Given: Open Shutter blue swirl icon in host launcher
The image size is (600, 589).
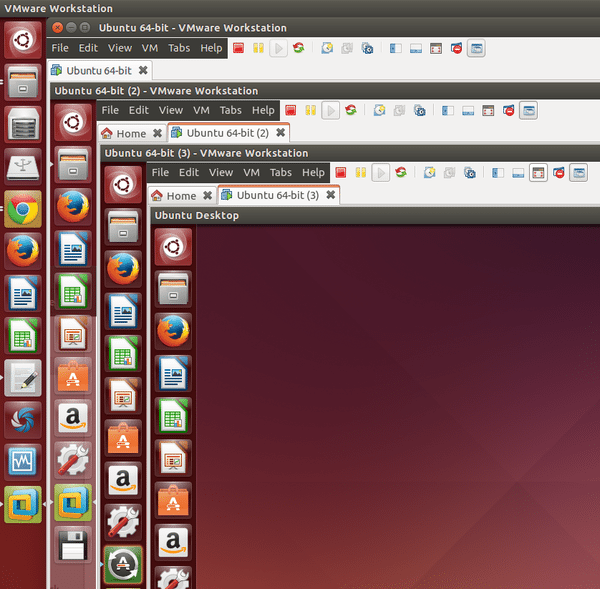Looking at the screenshot, I should 23,420.
